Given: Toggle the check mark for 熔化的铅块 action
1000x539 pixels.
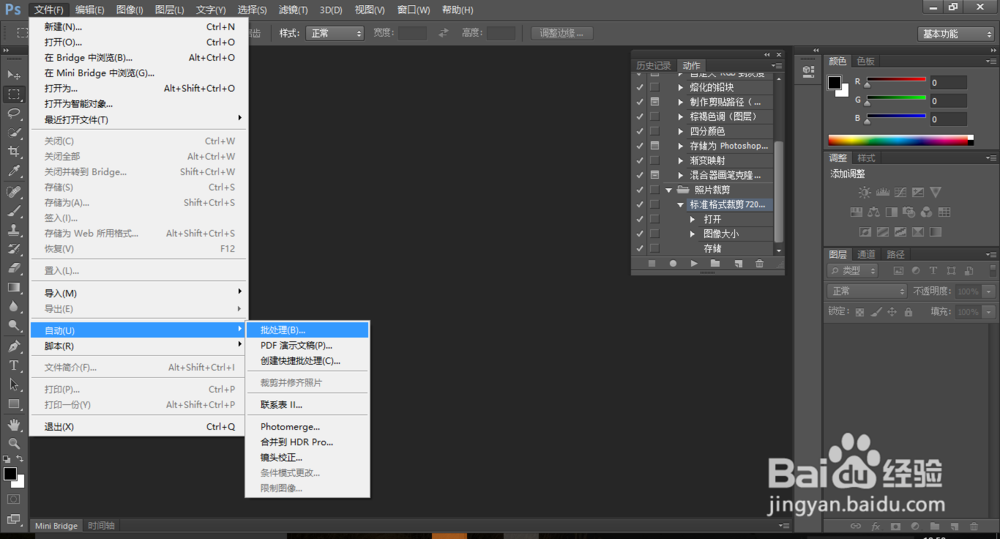Looking at the screenshot, I should [x=640, y=87].
